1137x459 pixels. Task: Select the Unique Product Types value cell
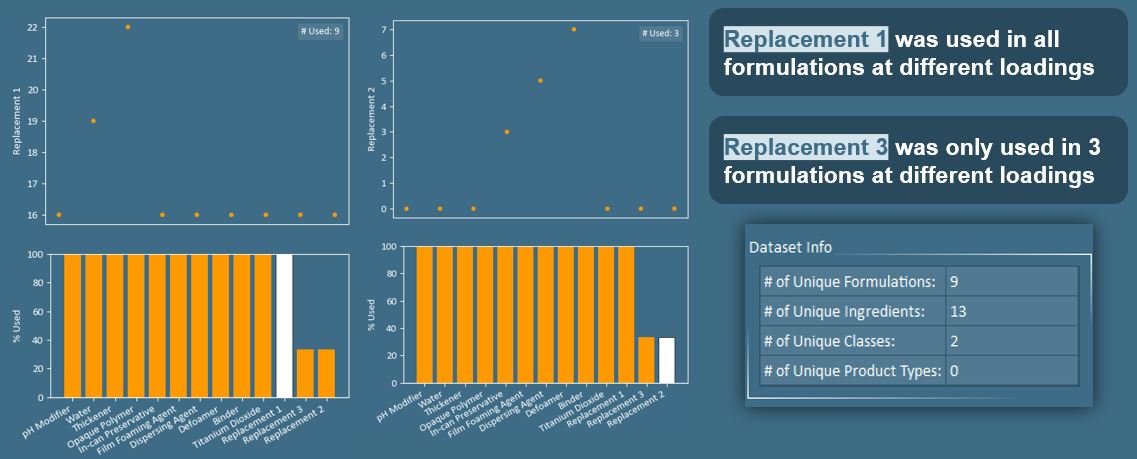(1011, 371)
